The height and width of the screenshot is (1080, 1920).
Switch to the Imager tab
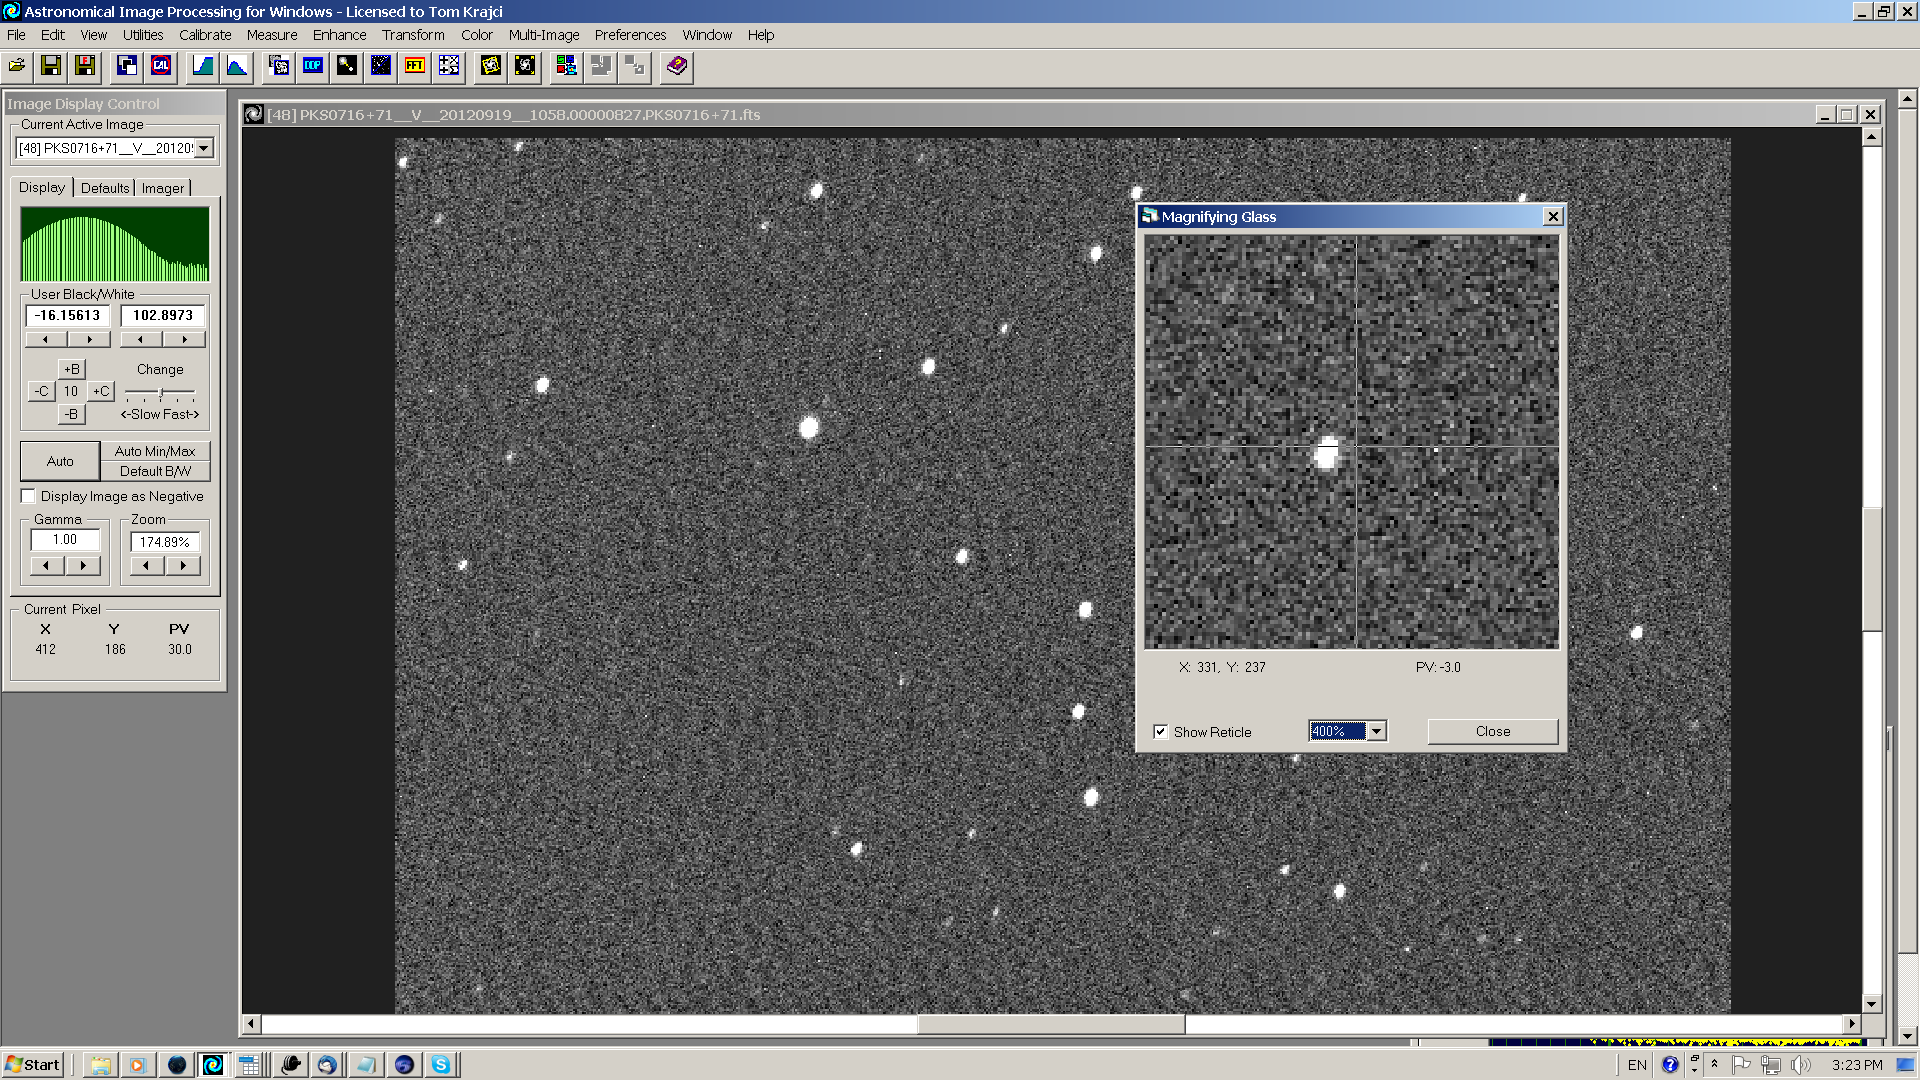(162, 188)
